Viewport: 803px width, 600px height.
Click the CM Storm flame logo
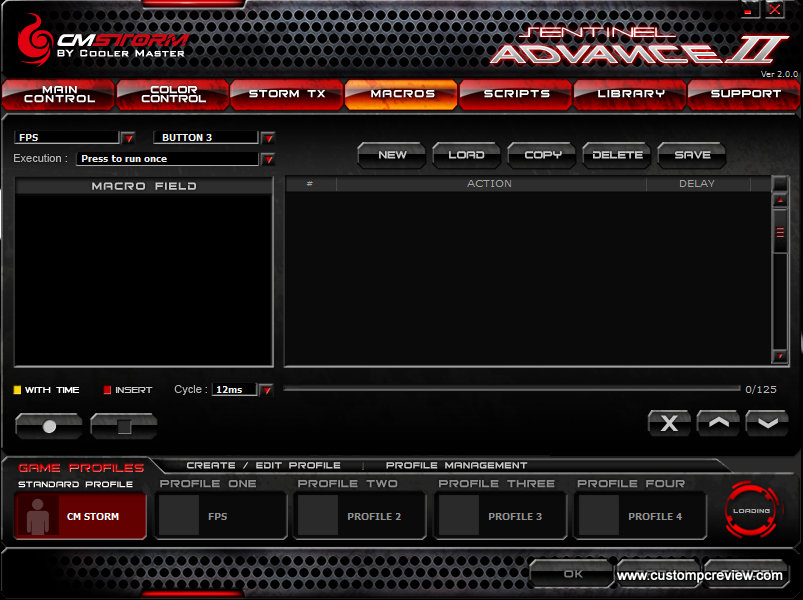point(35,40)
